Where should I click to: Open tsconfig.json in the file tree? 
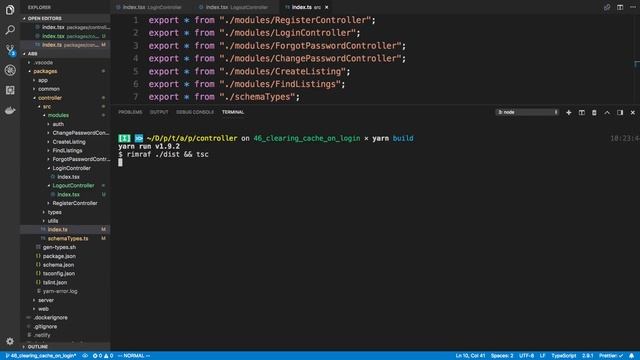(59, 274)
